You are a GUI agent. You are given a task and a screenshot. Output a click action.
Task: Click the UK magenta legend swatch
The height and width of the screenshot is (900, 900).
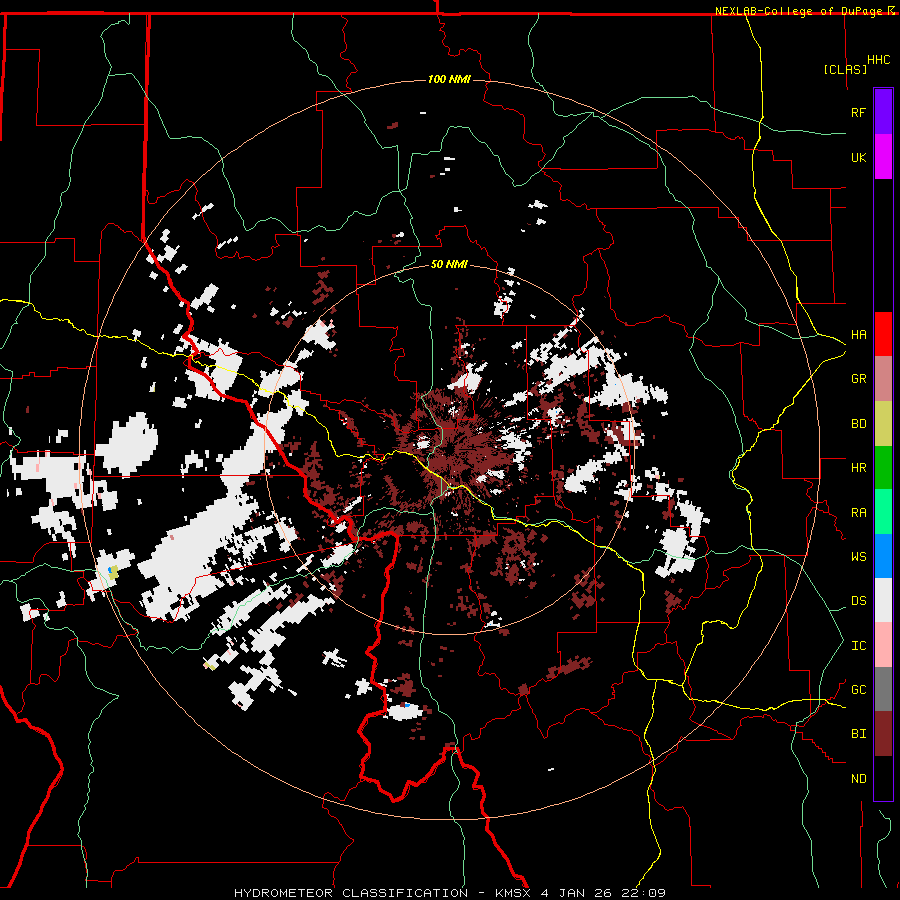(x=883, y=157)
